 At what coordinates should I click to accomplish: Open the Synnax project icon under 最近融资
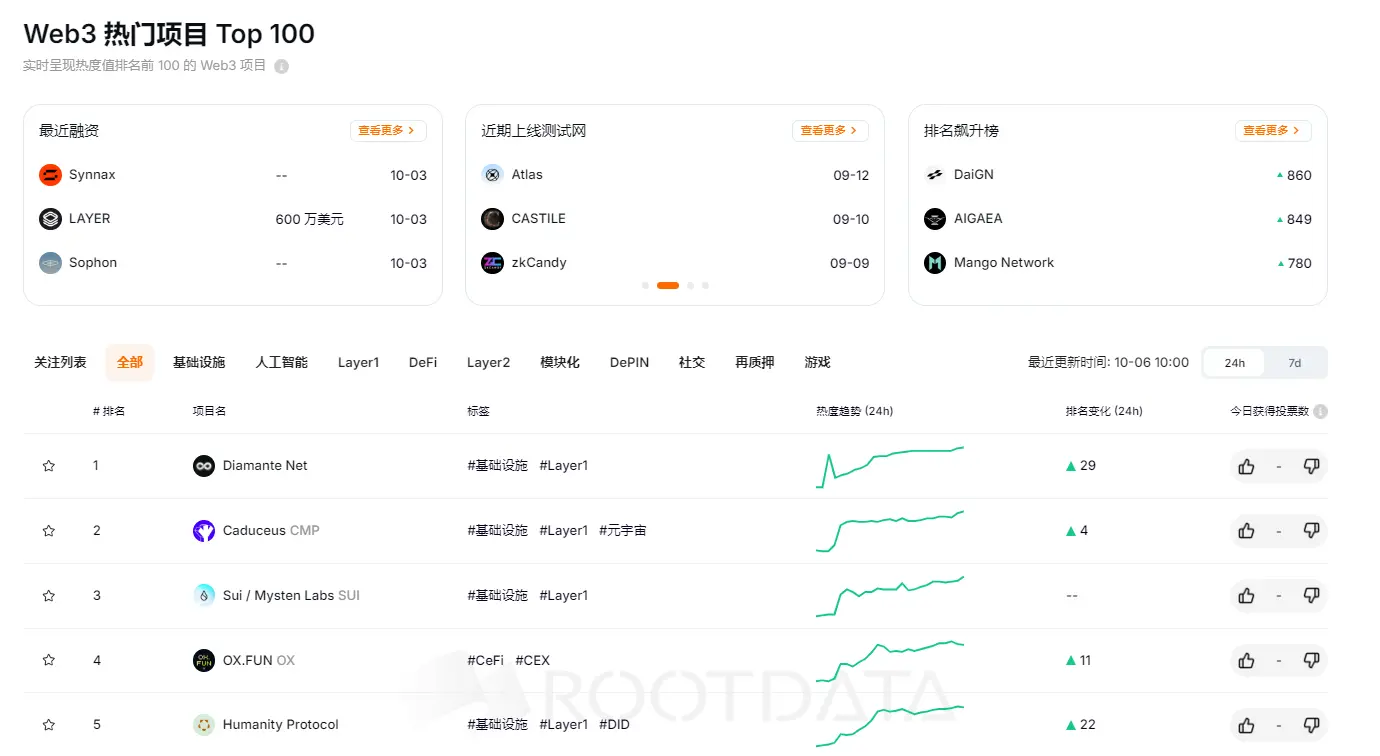[48, 174]
